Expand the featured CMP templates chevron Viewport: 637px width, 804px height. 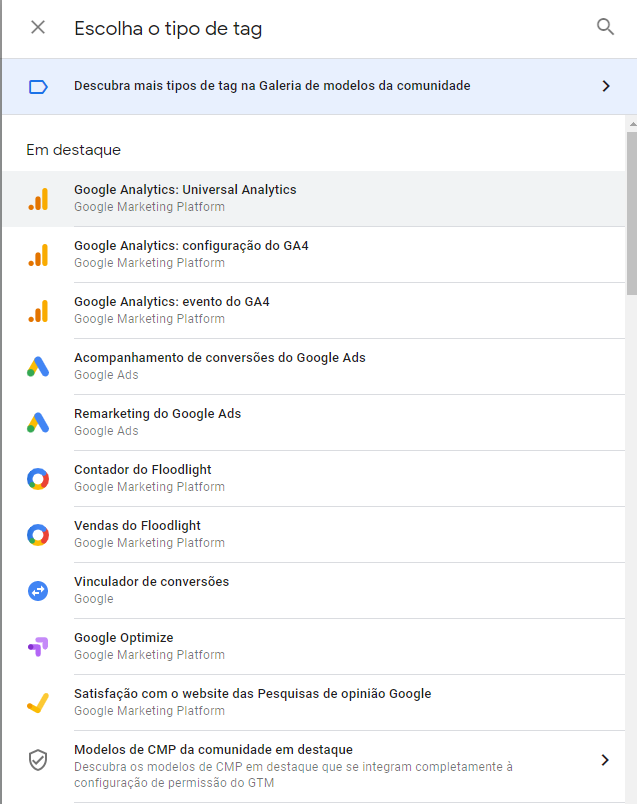[605, 760]
